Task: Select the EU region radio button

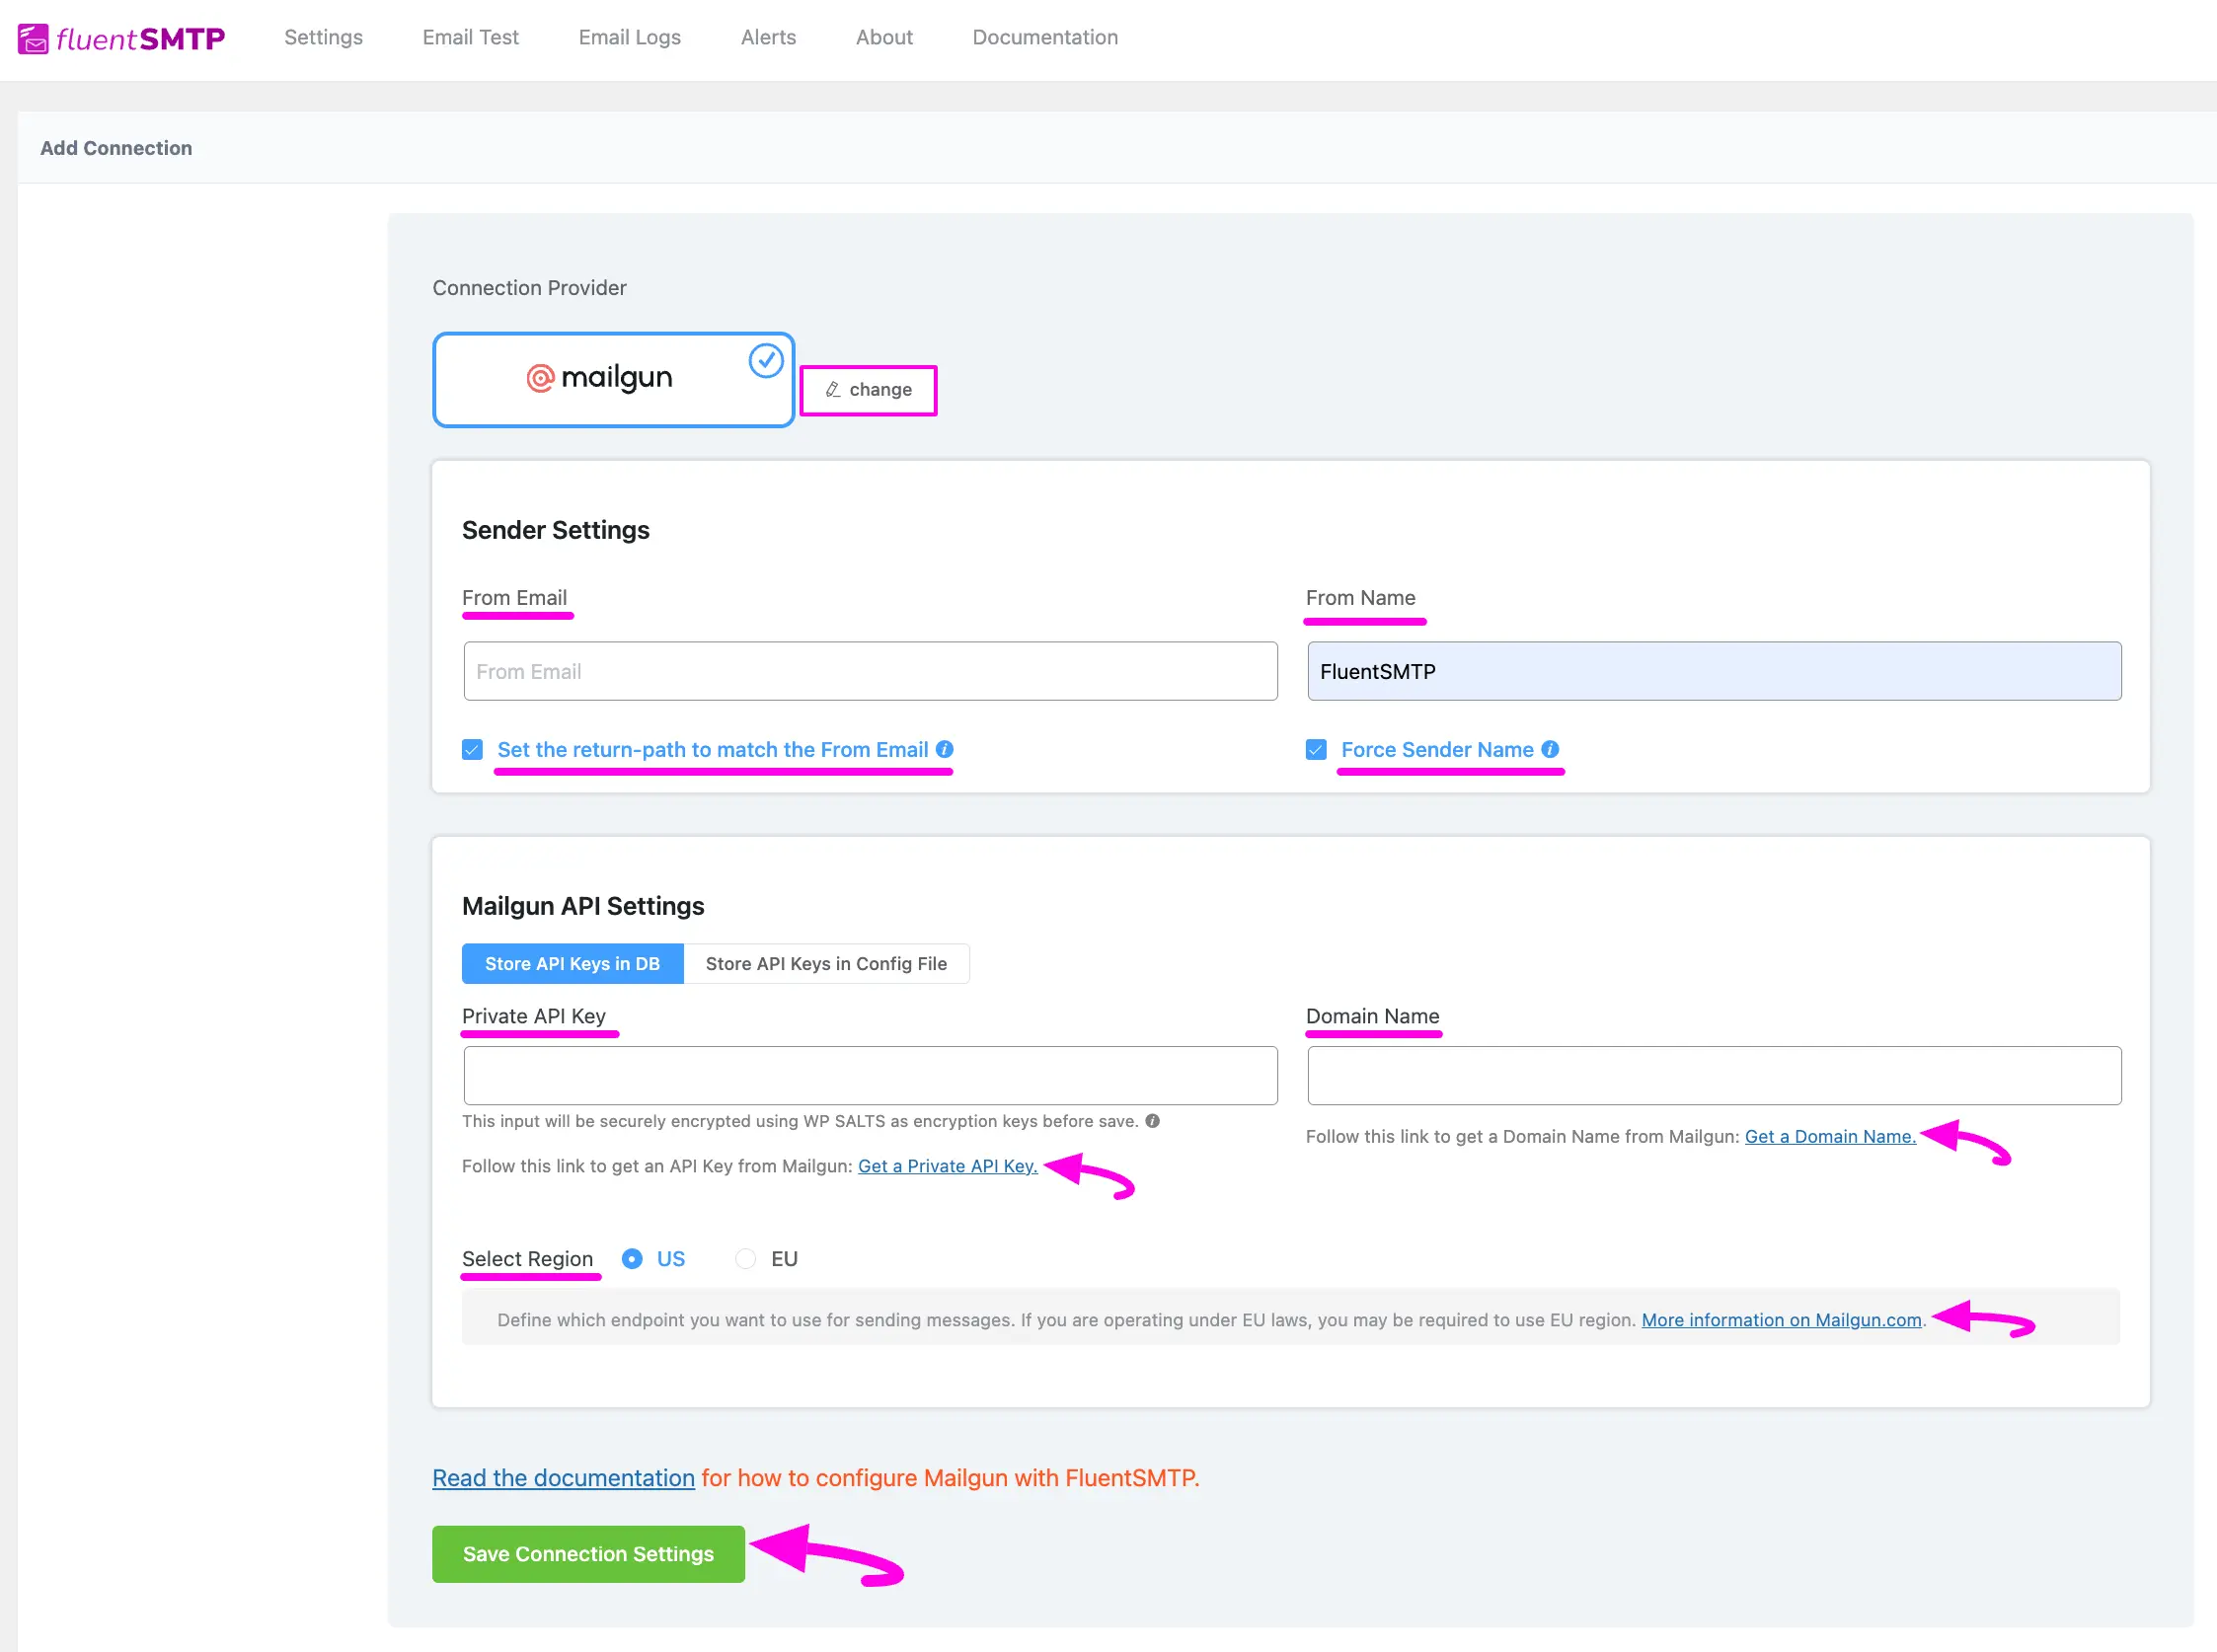Action: click(746, 1259)
